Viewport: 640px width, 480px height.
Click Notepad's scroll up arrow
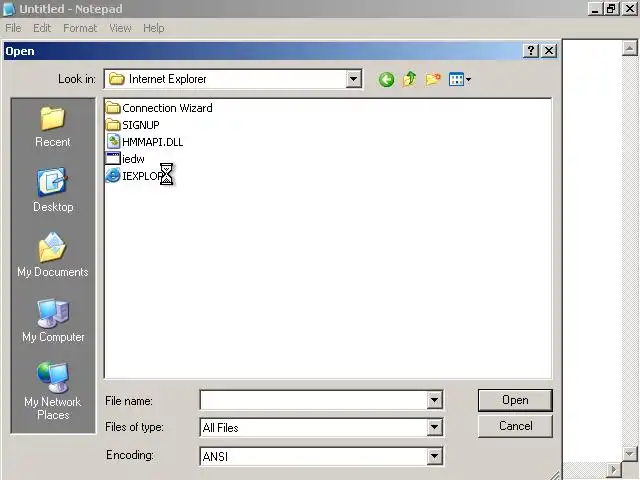(629, 48)
